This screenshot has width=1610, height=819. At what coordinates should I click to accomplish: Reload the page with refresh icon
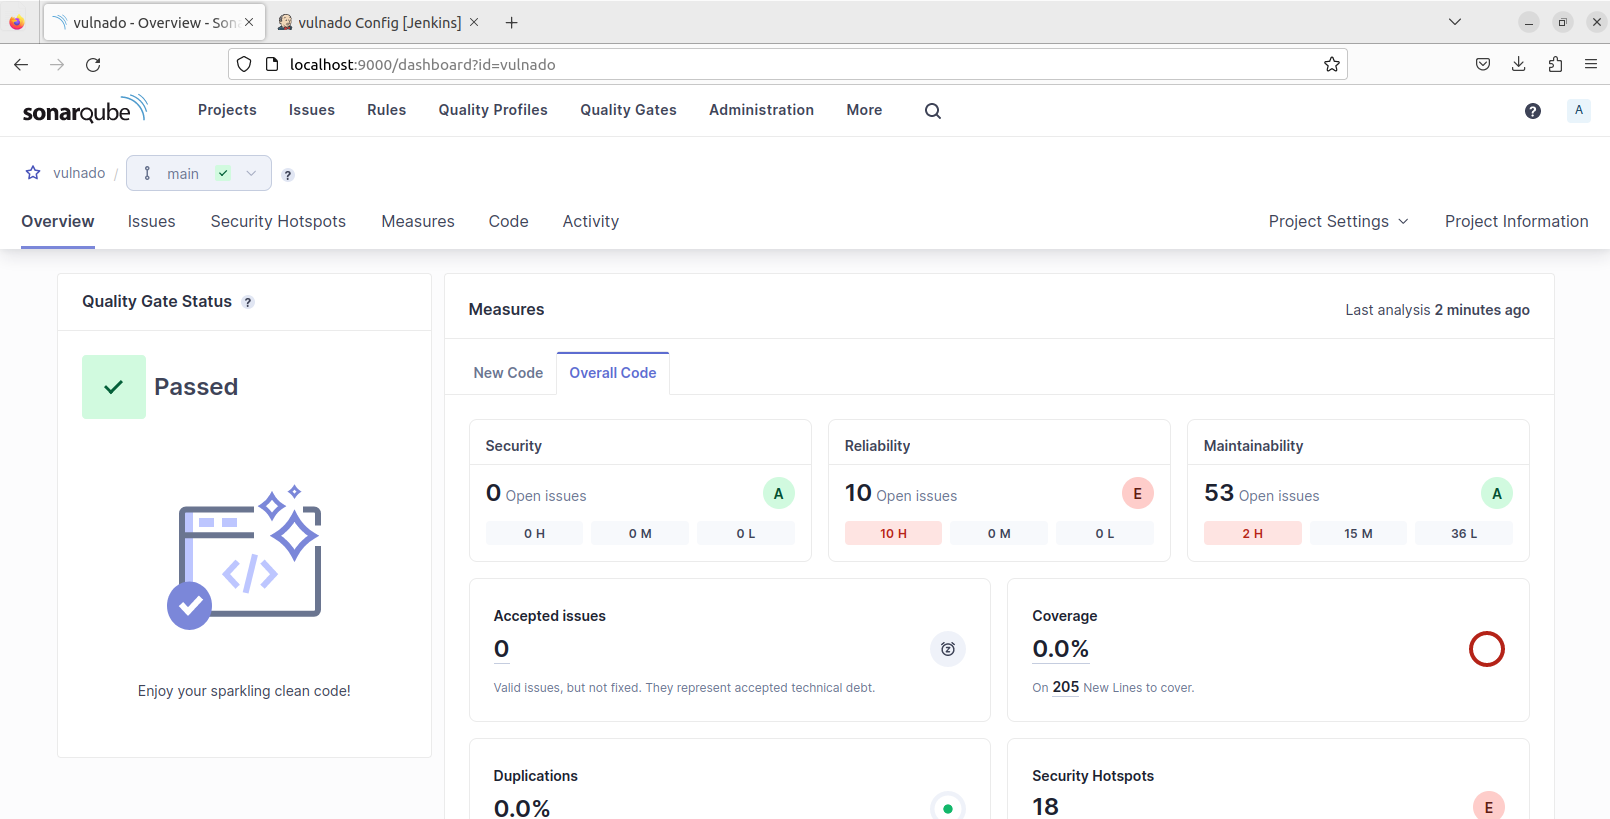click(93, 65)
